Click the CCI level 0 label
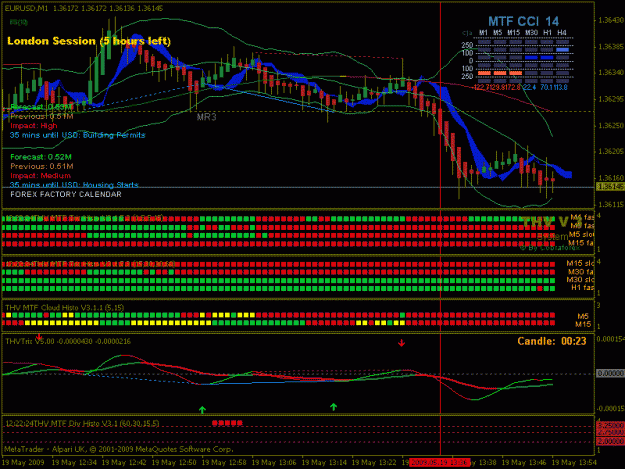The width and height of the screenshot is (625, 469). click(471, 61)
